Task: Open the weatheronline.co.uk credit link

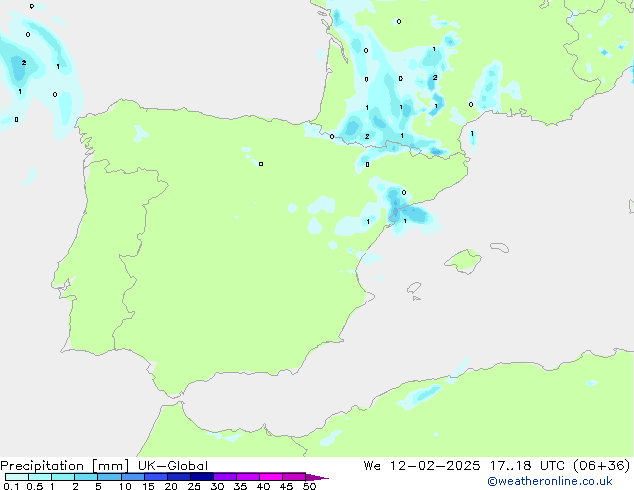Action: [550, 481]
